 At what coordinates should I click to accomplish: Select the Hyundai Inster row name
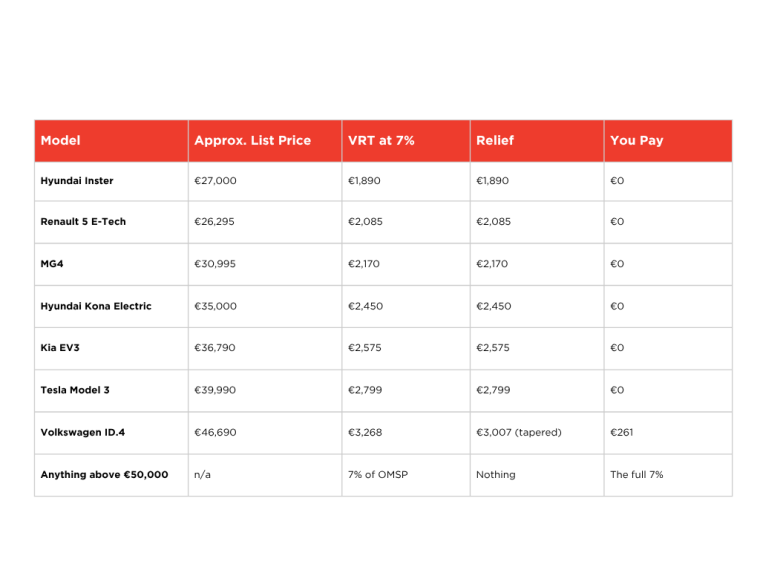pos(77,181)
